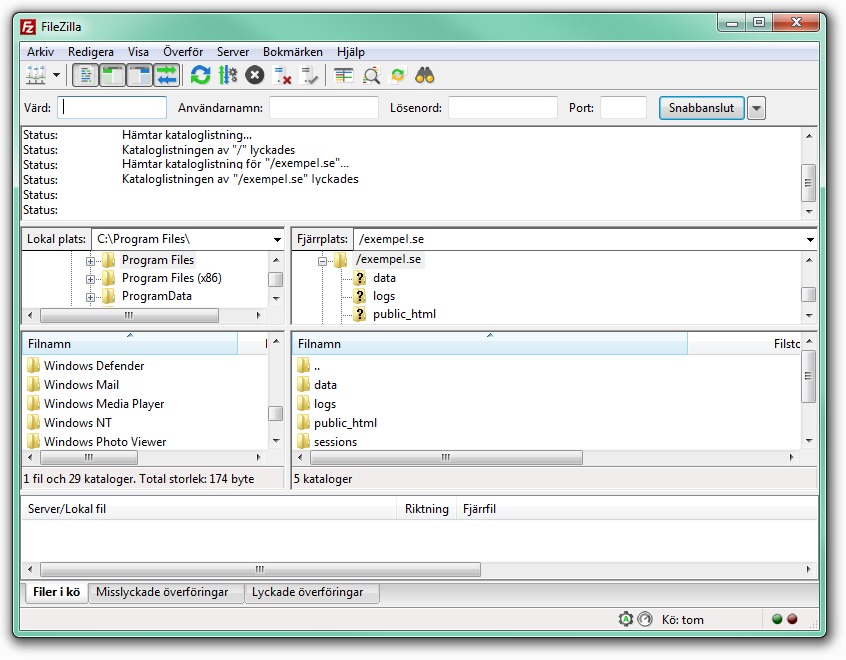Select the parent directory '..' entry
Image resolution: width=846 pixels, height=660 pixels.
click(x=317, y=367)
